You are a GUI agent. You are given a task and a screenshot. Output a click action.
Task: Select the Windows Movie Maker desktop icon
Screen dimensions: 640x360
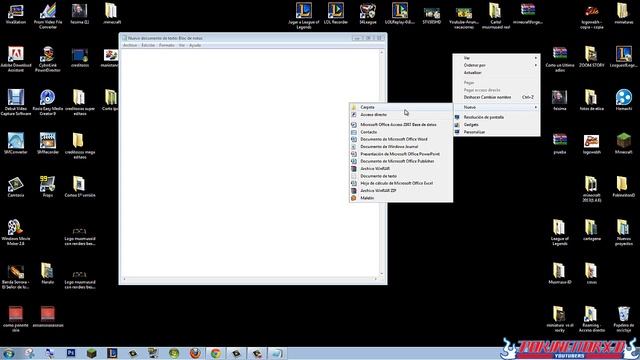click(x=16, y=232)
